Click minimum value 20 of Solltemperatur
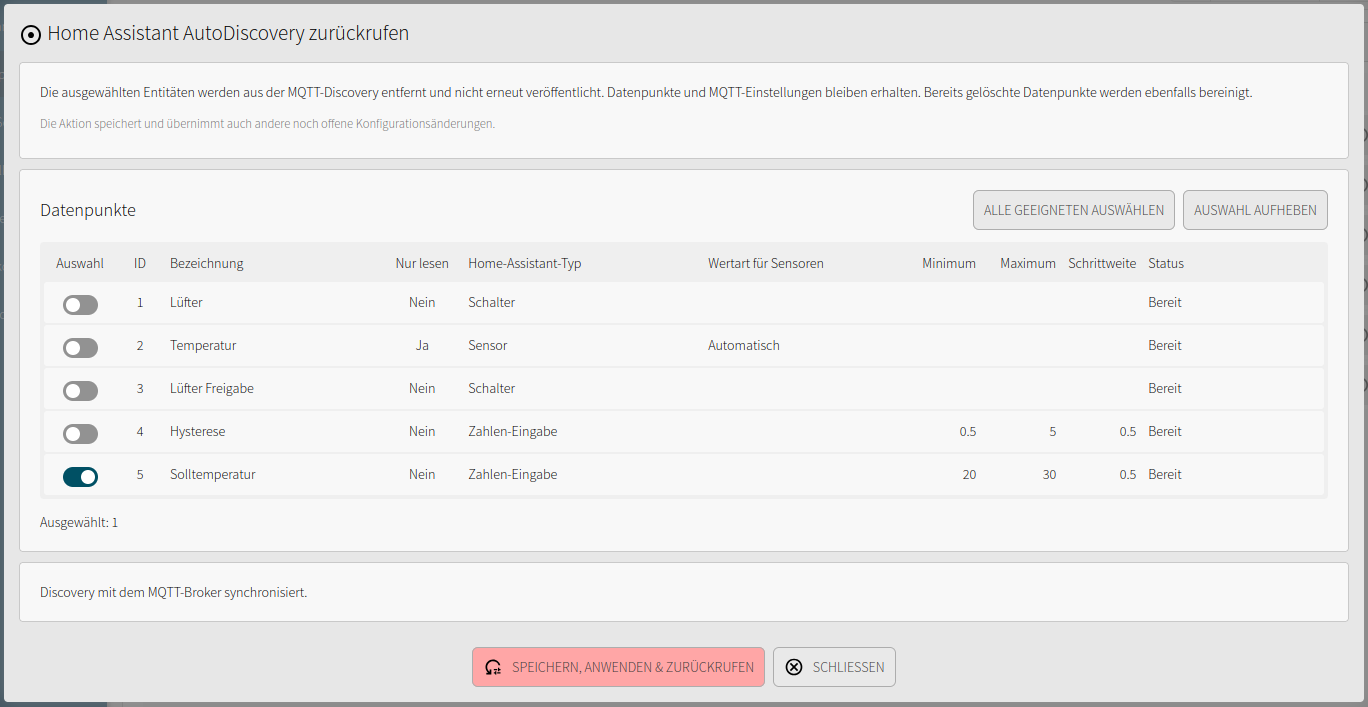This screenshot has width=1368, height=707. pyautogui.click(x=969, y=474)
